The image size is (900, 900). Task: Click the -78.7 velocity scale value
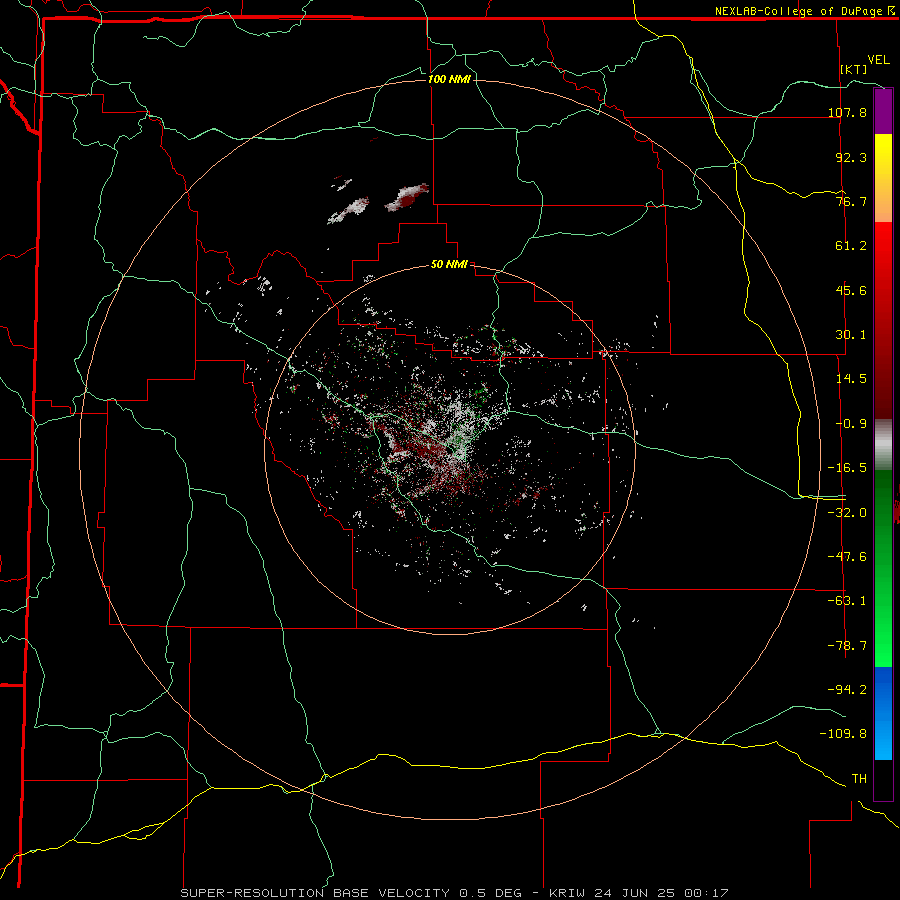click(847, 646)
